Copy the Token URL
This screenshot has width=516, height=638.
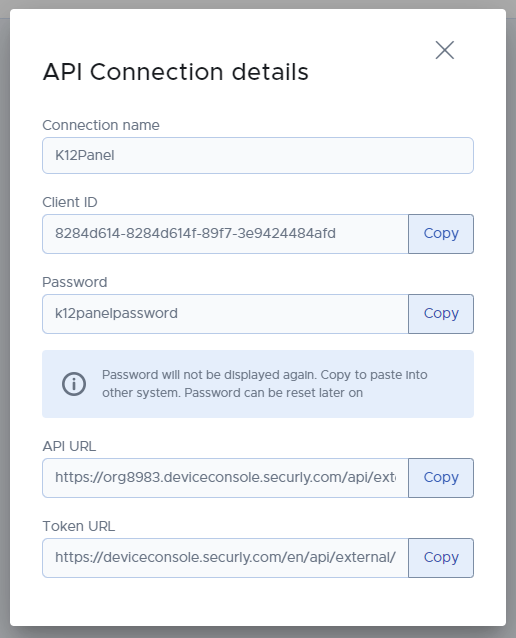tap(441, 558)
